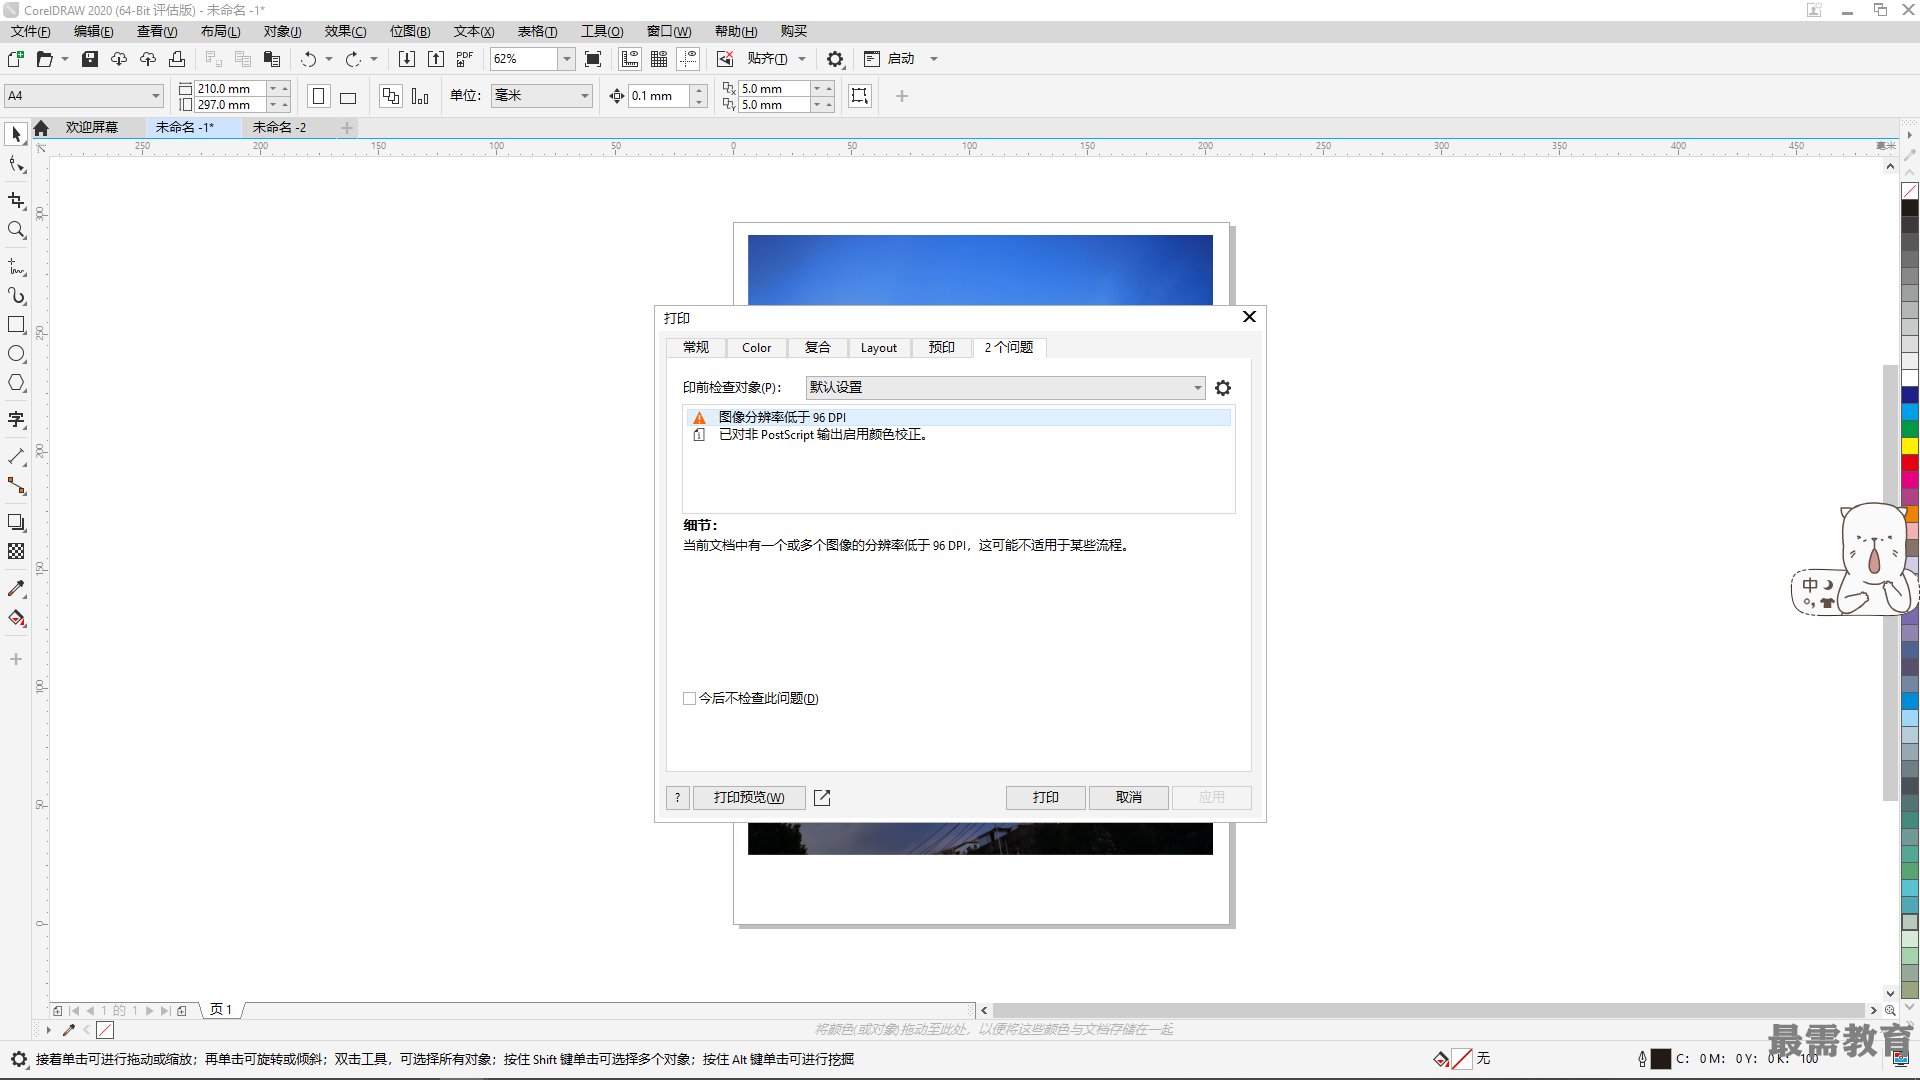Open the 欢迎屏幕 tab

coord(92,127)
